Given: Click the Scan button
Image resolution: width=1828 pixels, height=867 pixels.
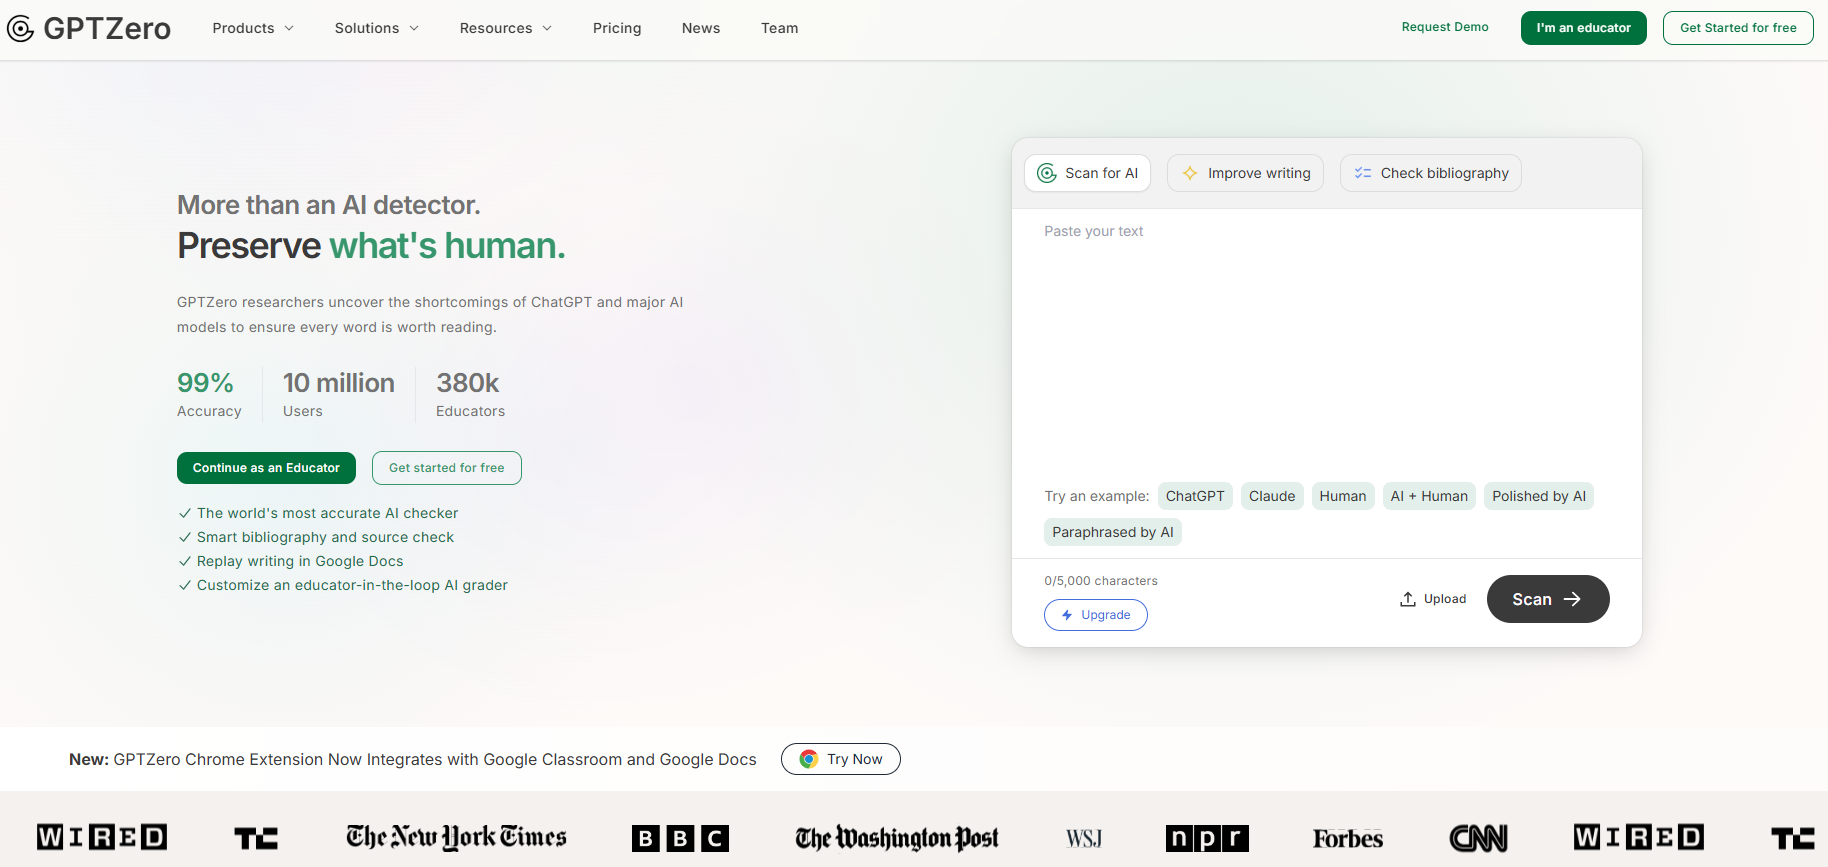Looking at the screenshot, I should [x=1548, y=599].
